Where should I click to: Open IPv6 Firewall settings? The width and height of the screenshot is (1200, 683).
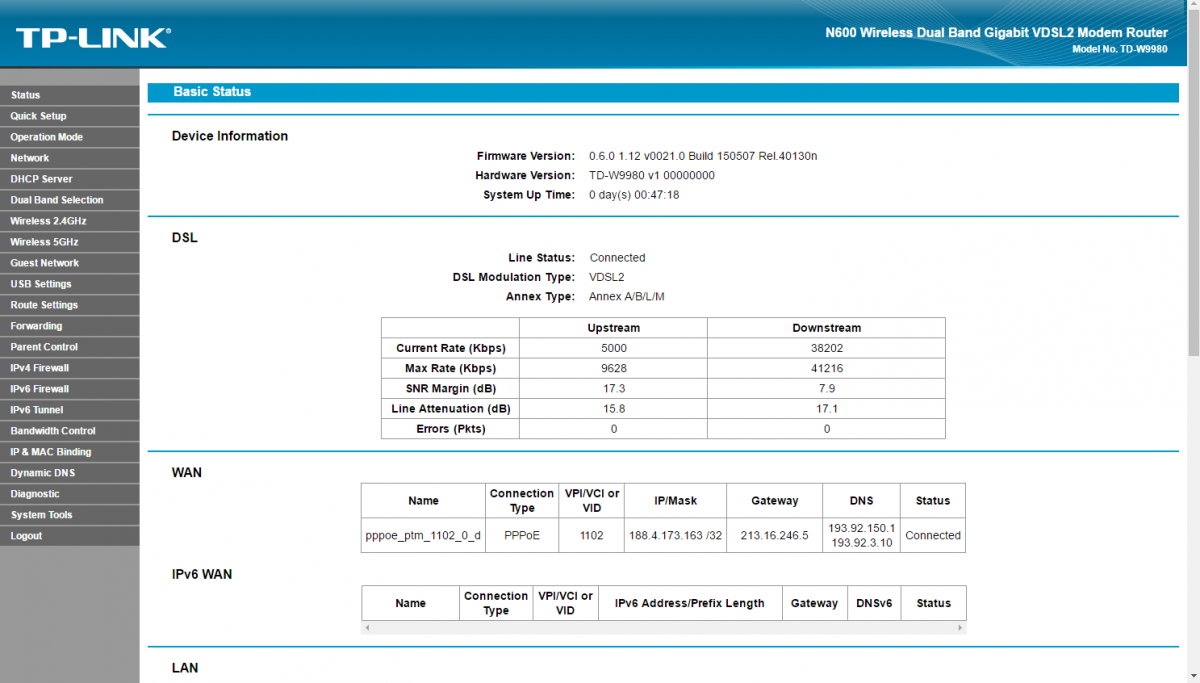click(x=70, y=389)
